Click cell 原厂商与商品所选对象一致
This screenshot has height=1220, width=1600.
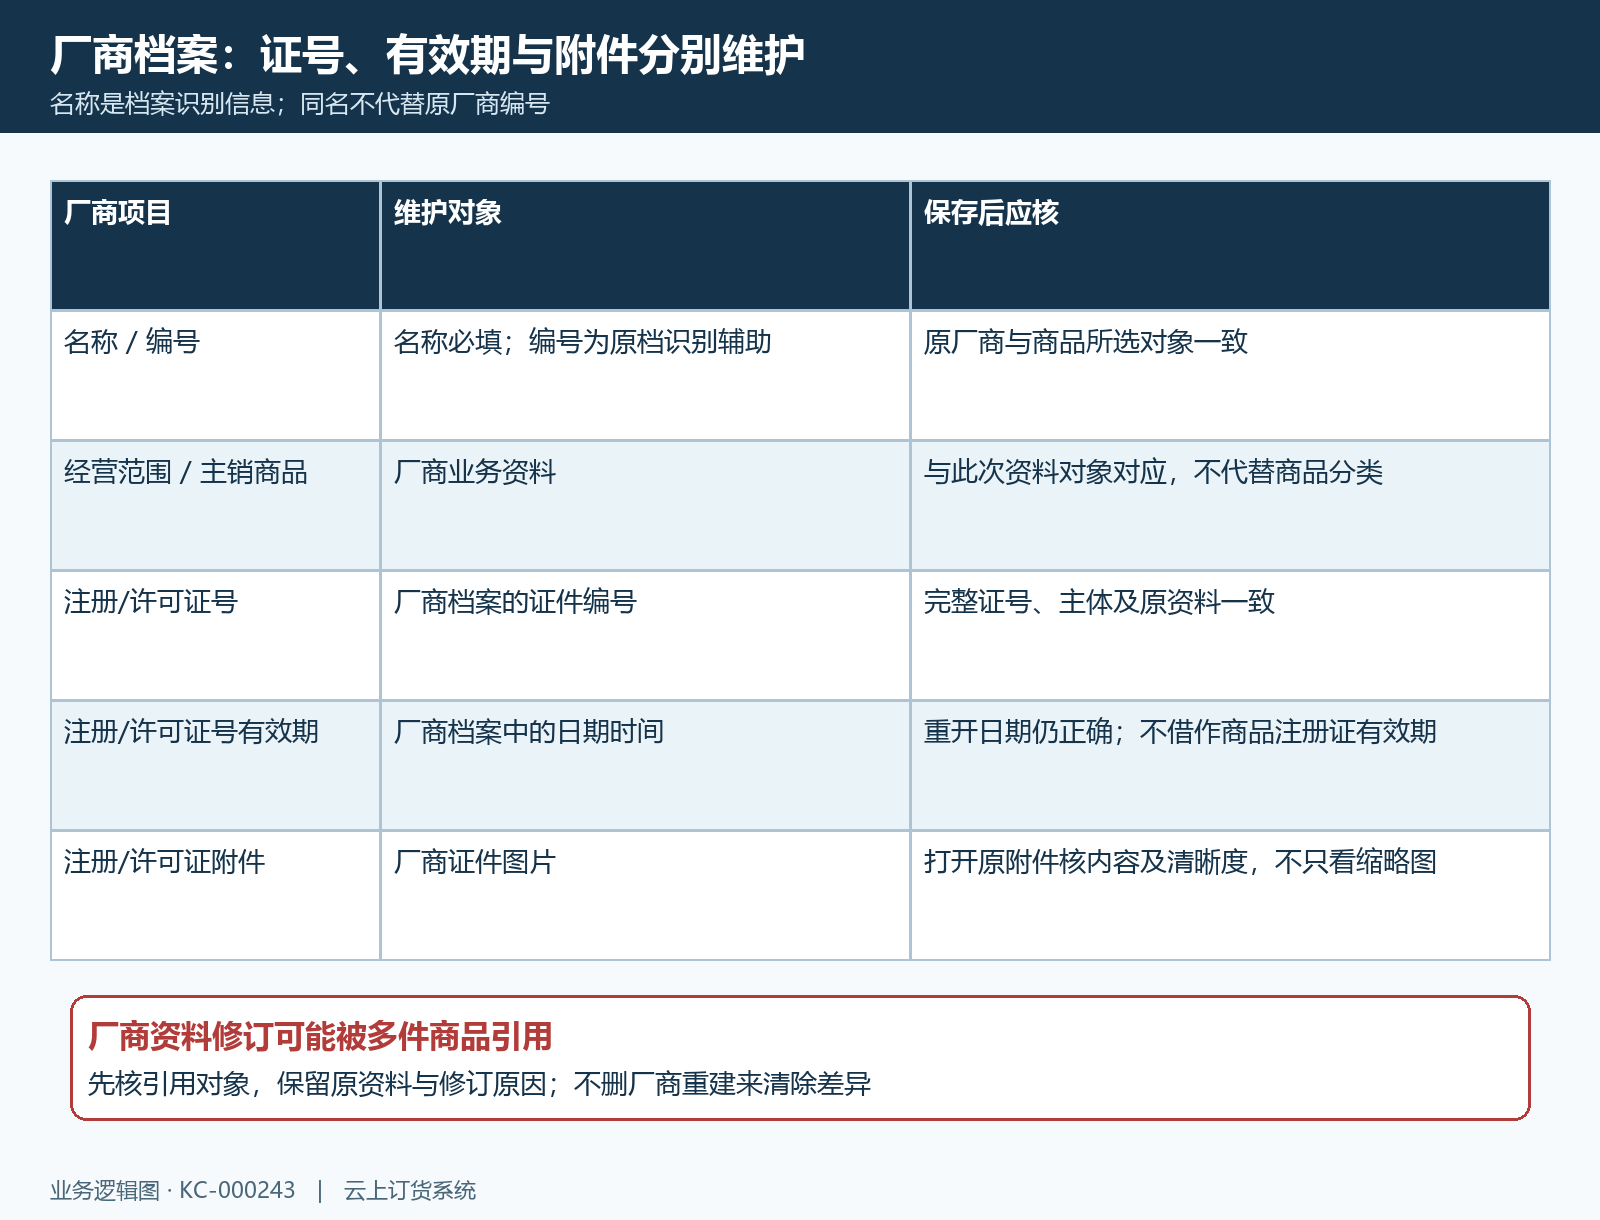pyautogui.click(x=1230, y=376)
